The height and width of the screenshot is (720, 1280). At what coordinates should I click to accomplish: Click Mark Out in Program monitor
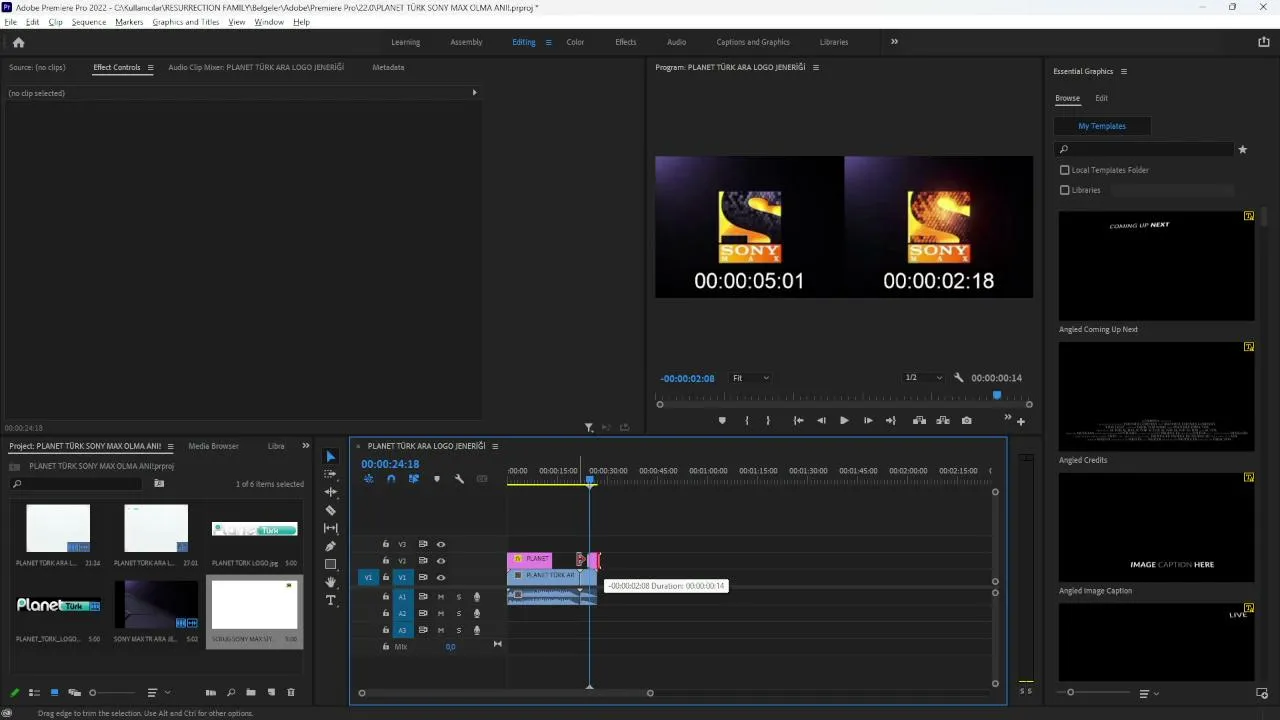[768, 421]
